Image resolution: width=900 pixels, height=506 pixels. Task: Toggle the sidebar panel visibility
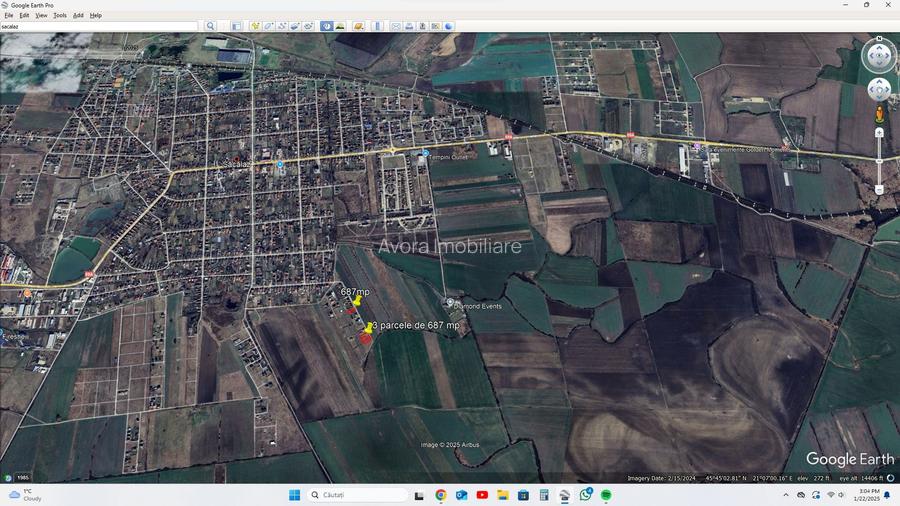[x=237, y=26]
